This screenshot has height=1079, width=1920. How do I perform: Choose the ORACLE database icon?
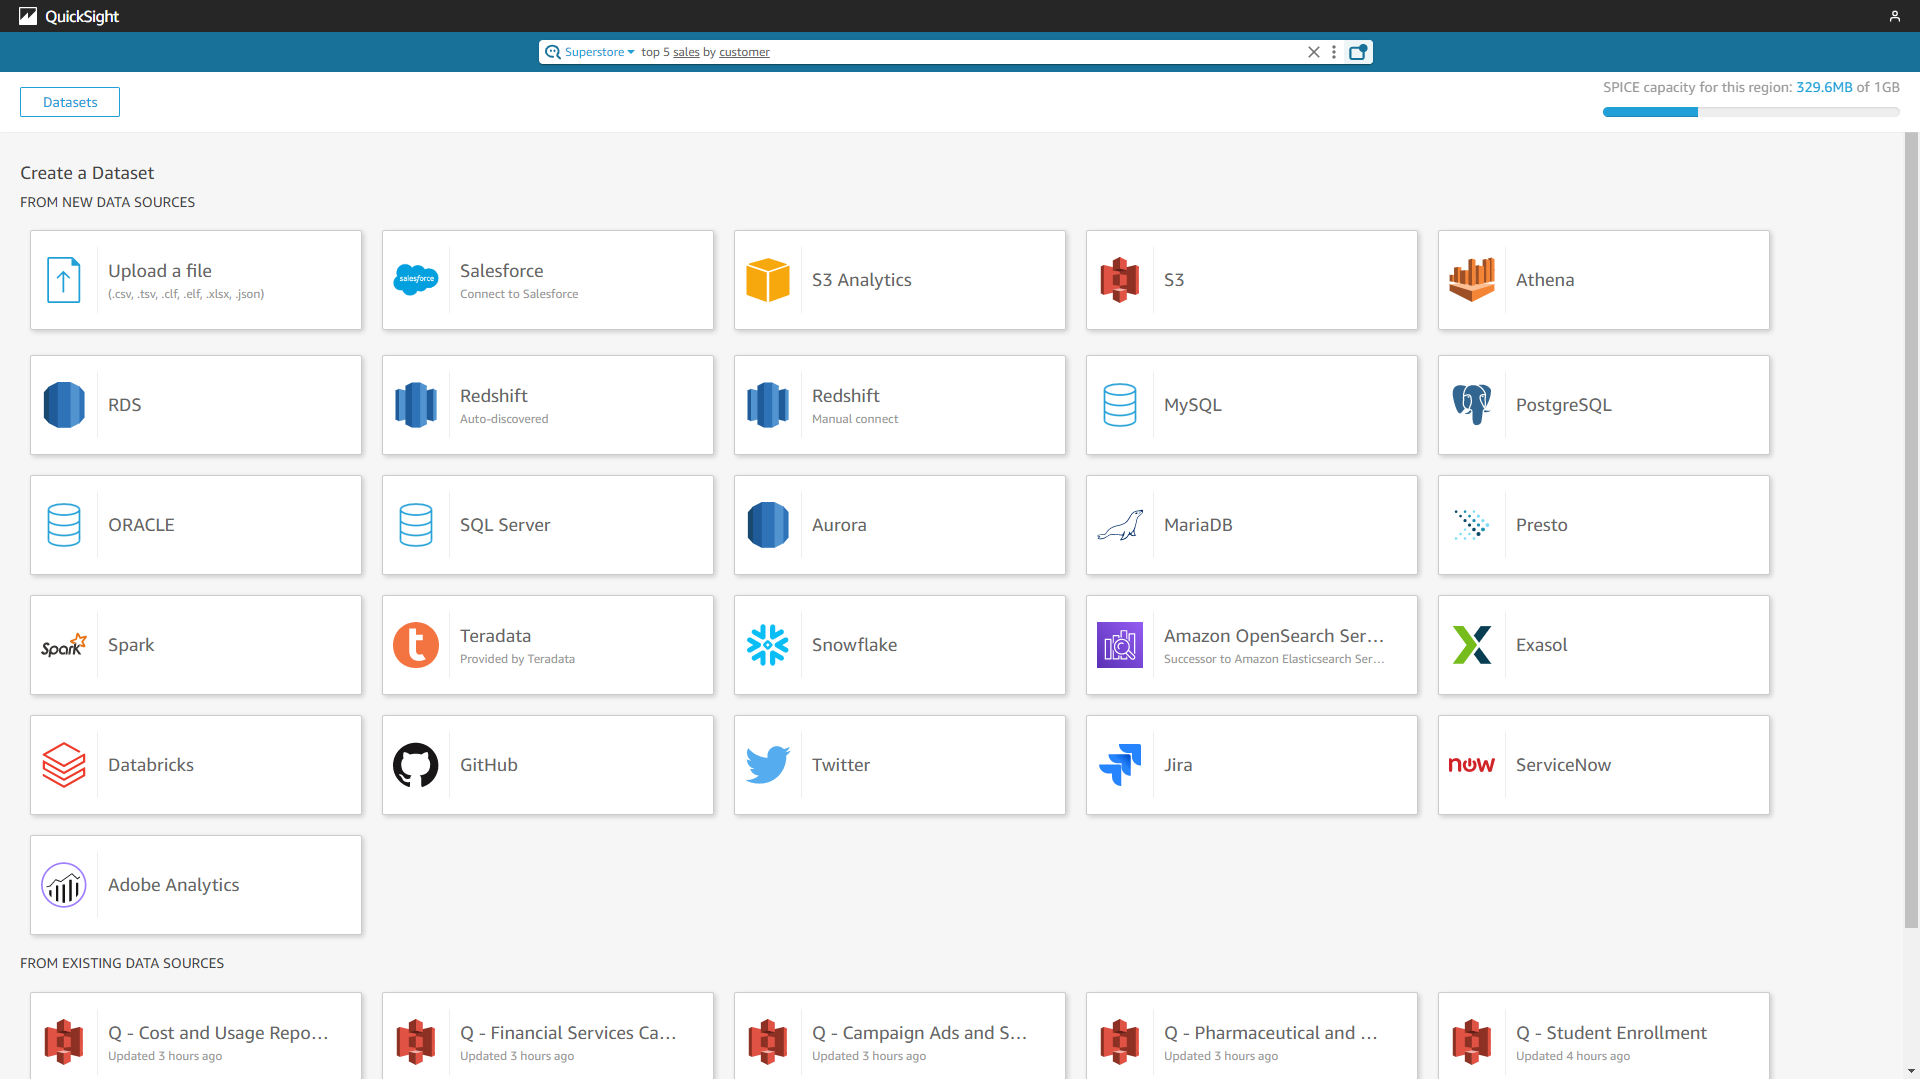pyautogui.click(x=64, y=525)
